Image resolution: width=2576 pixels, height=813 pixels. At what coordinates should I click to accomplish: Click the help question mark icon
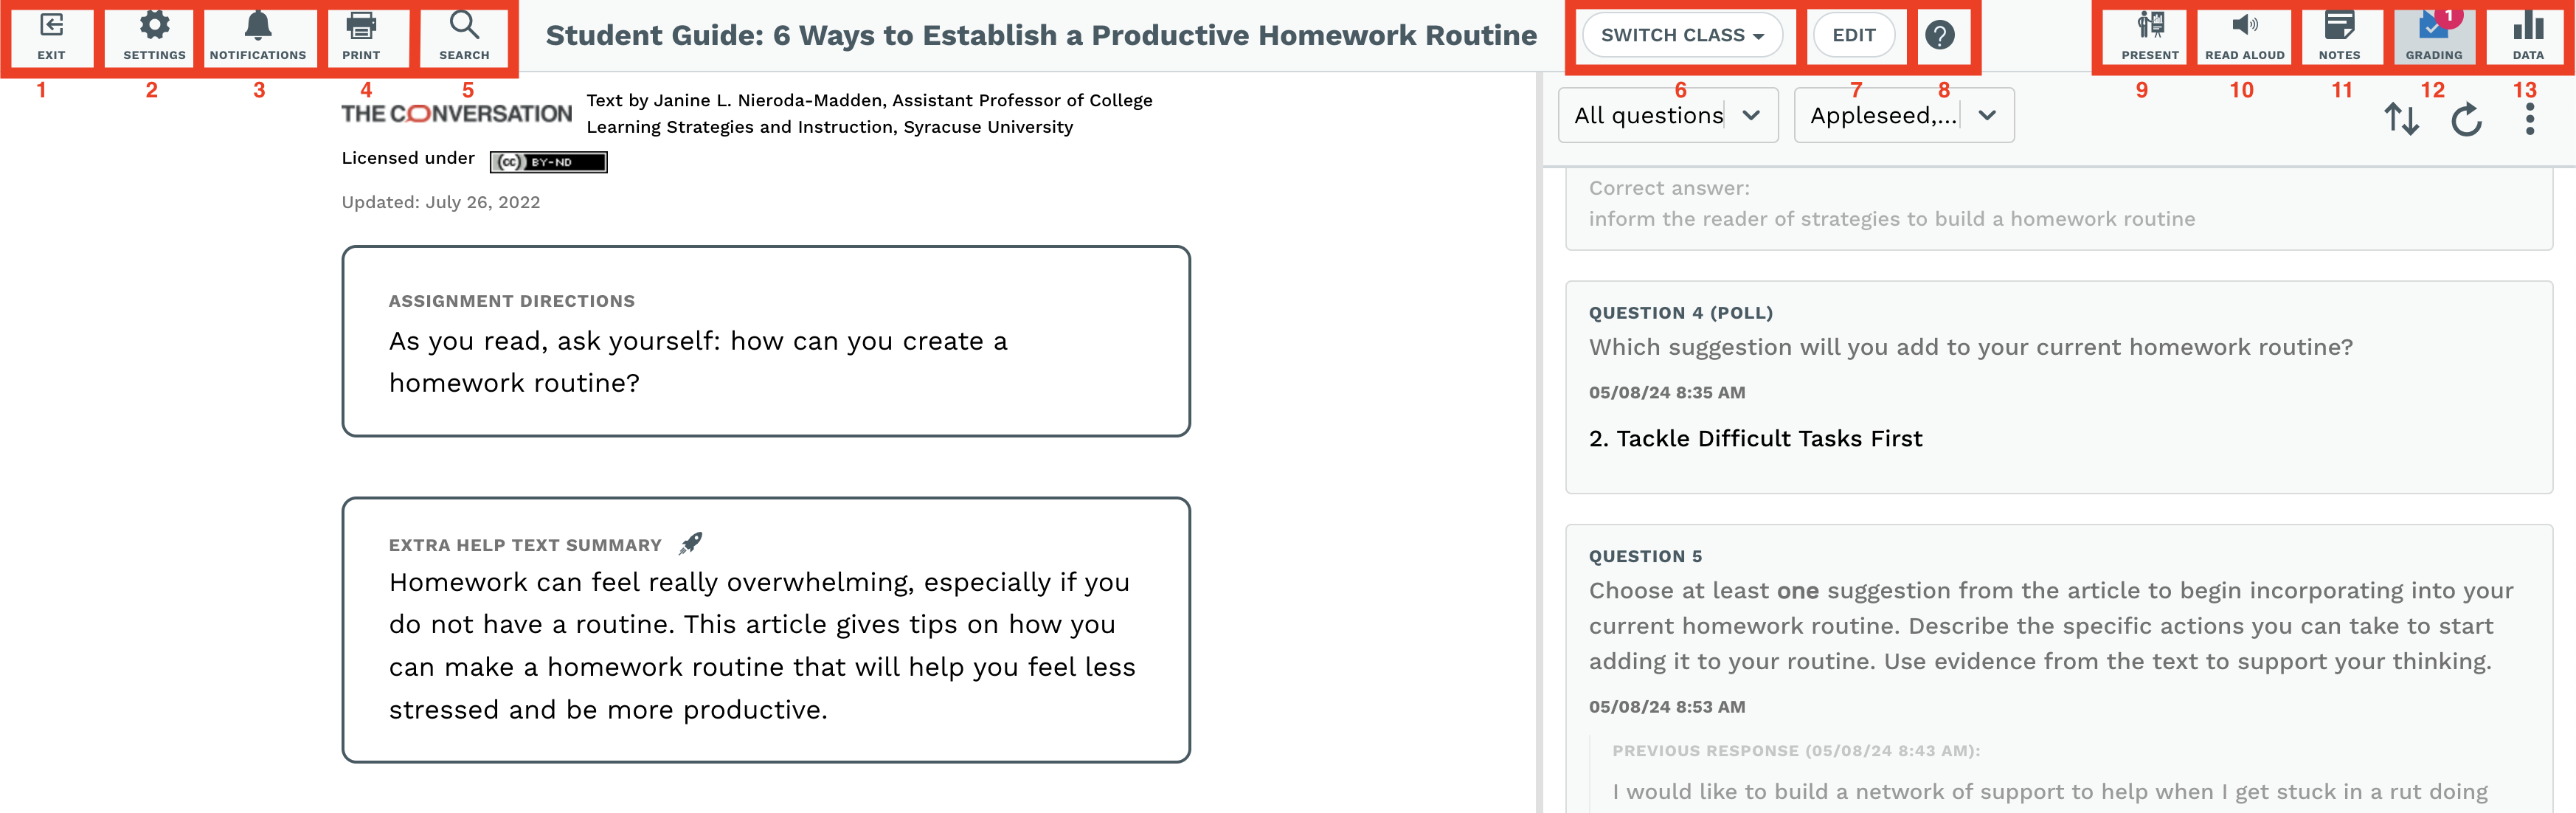1939,36
